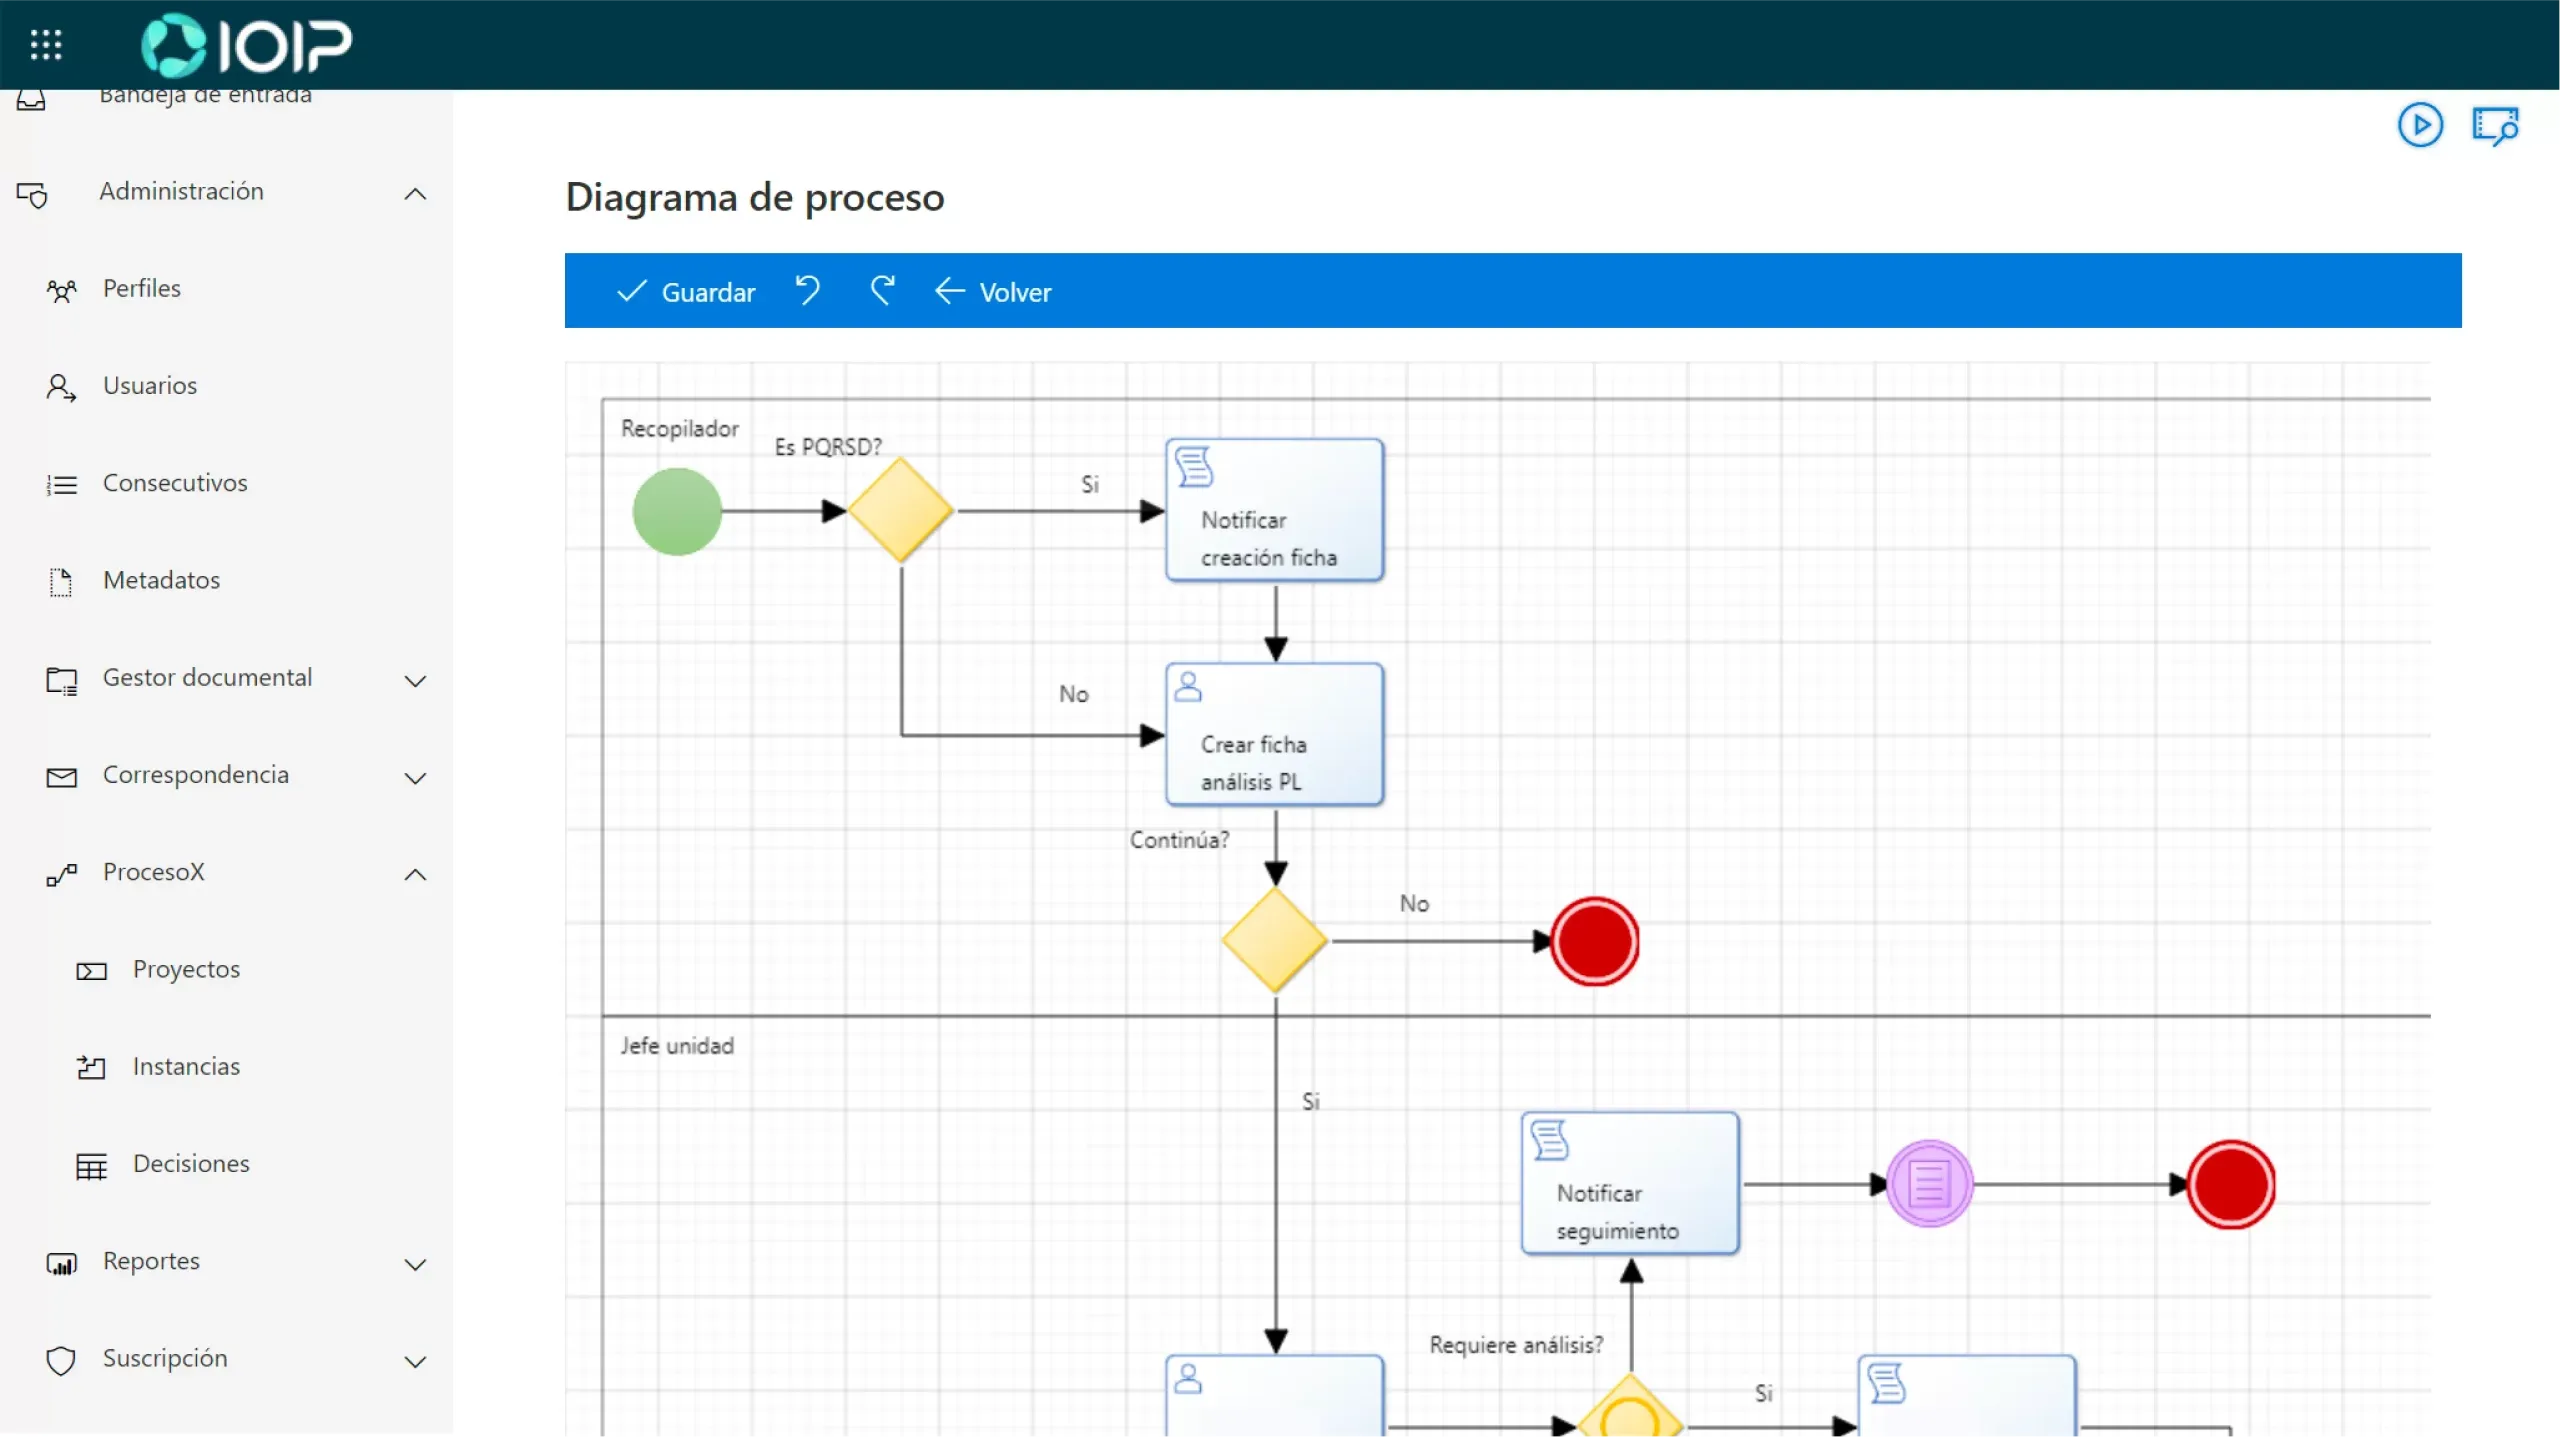Select the Es PQRSD? gateway diamond
This screenshot has height=1437, width=2560.
tap(900, 511)
